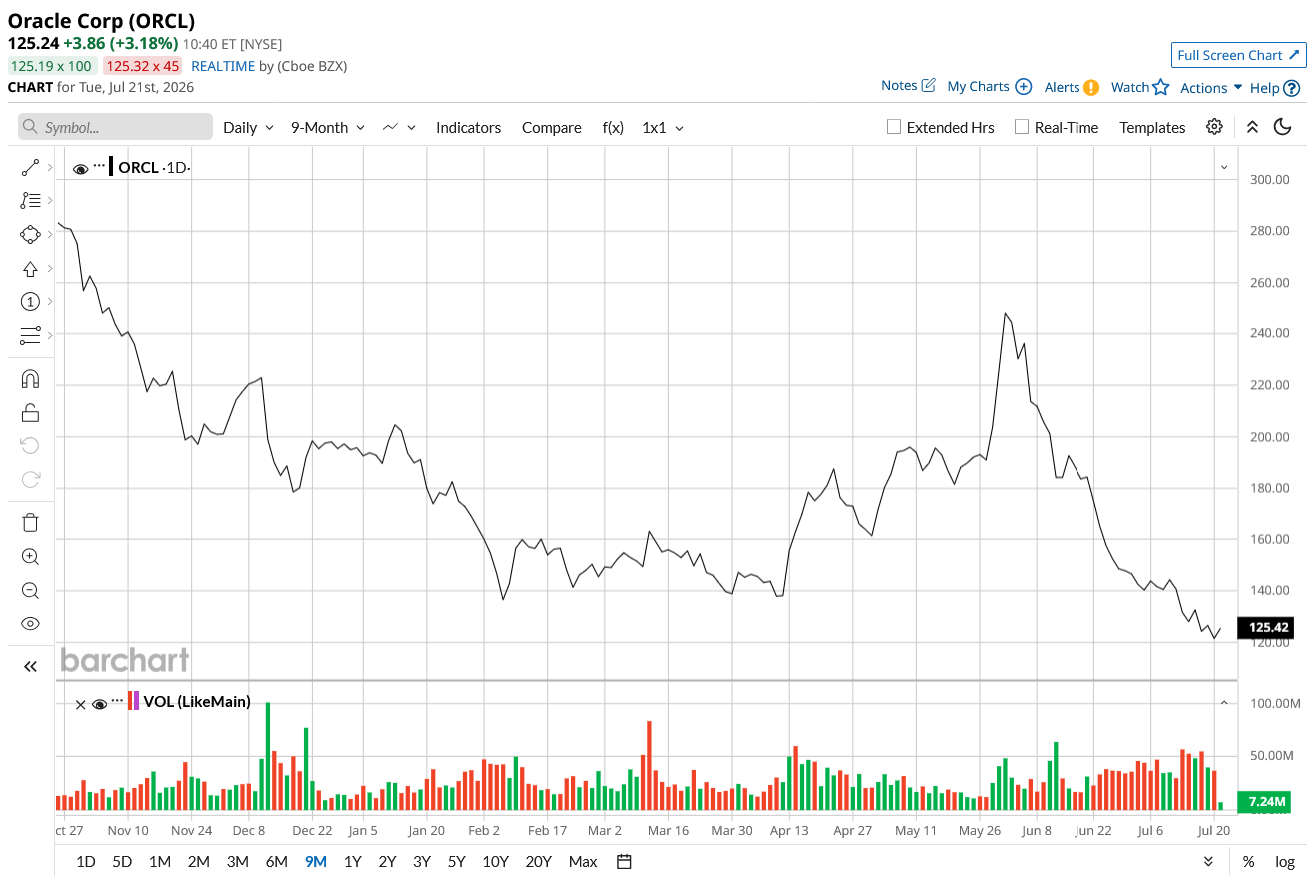Click the 7.24M volume label
This screenshot has height=876, width=1308.
pos(1266,802)
